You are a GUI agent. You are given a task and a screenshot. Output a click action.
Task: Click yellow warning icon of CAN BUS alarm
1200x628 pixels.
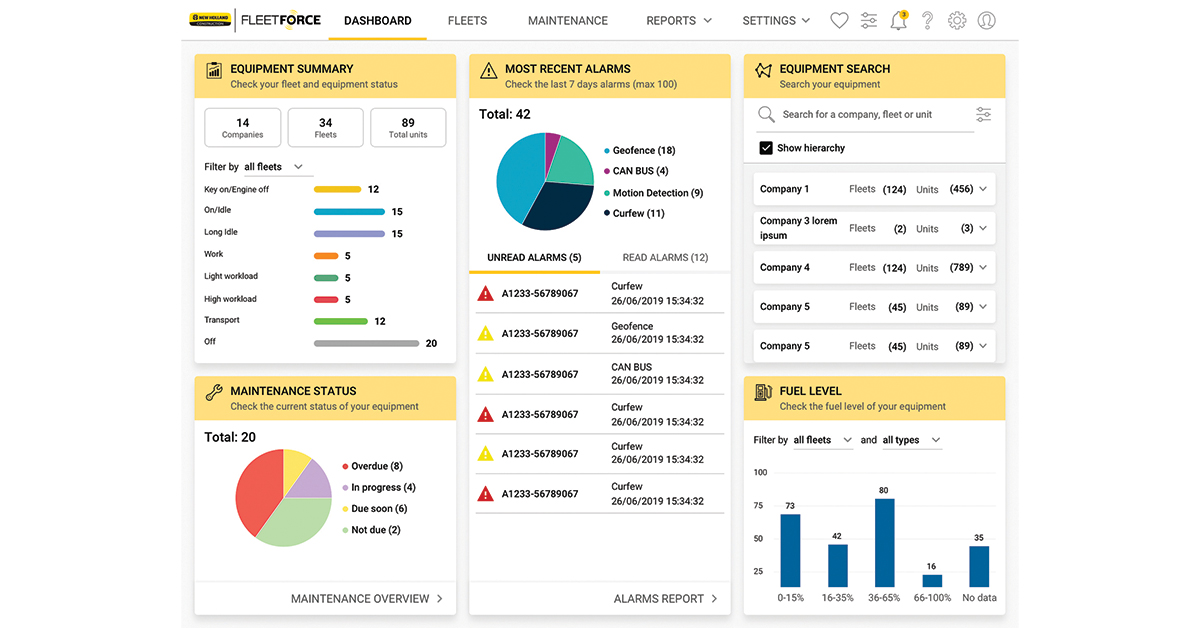coord(485,374)
